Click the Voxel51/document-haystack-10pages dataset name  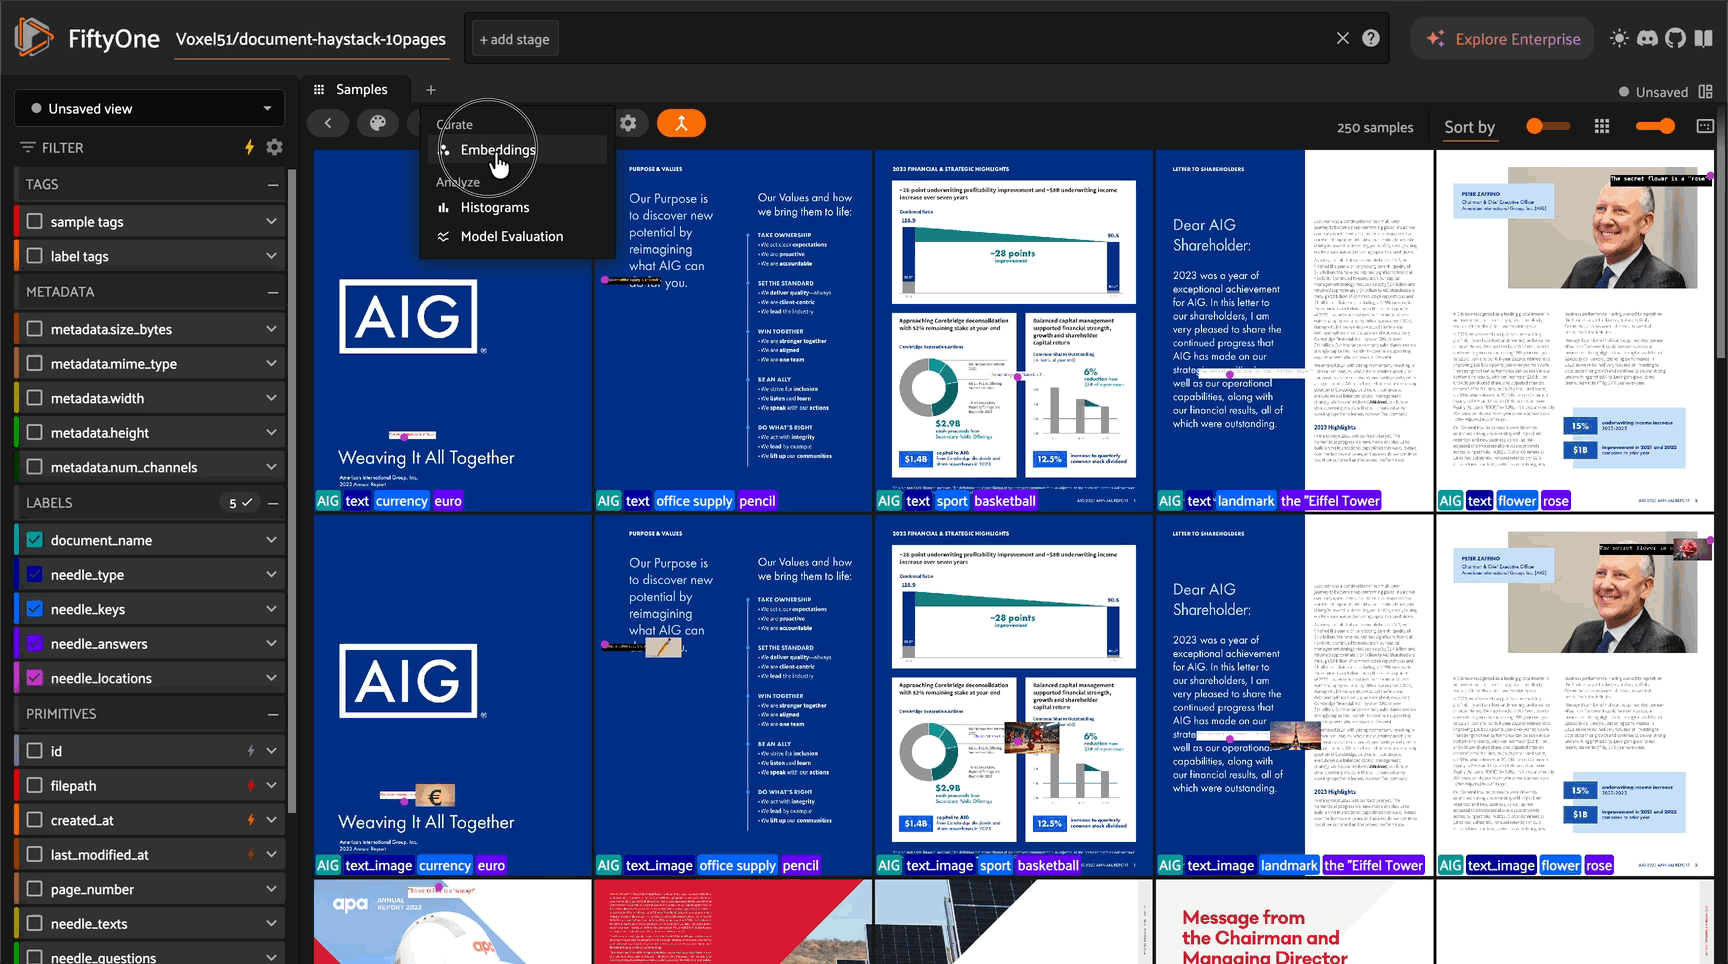[311, 39]
